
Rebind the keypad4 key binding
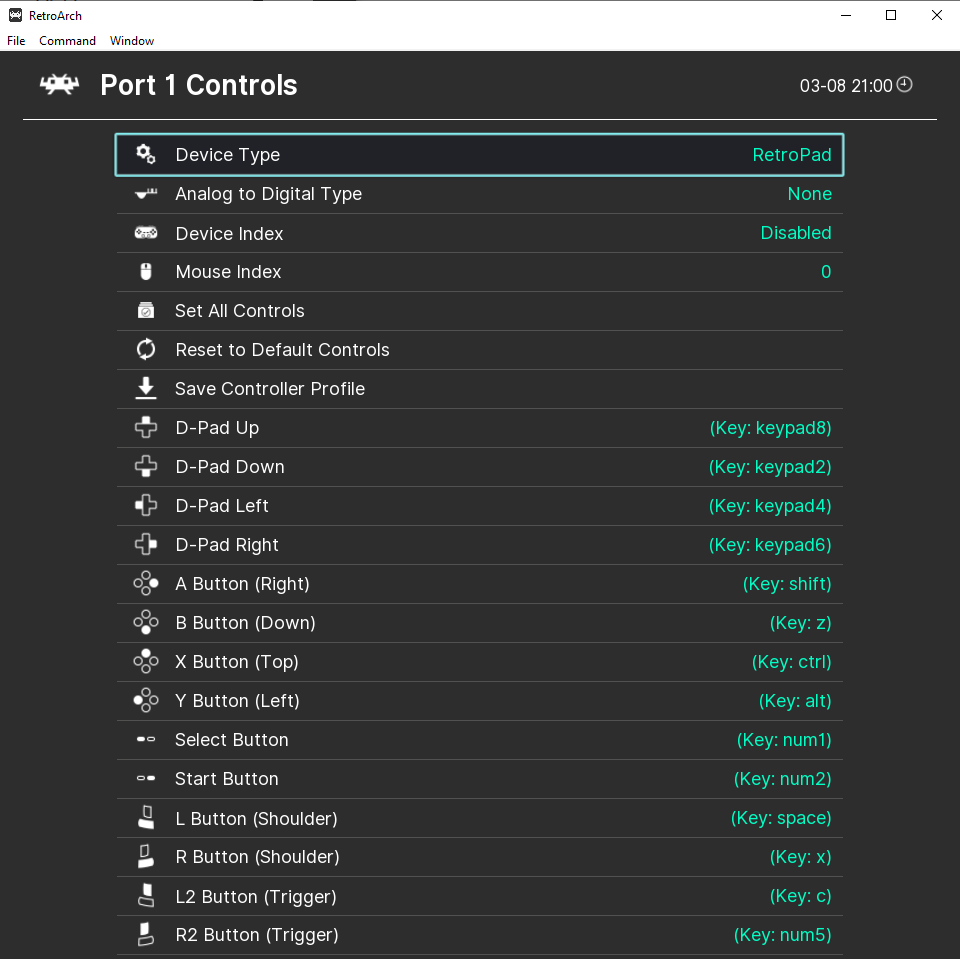coord(770,506)
